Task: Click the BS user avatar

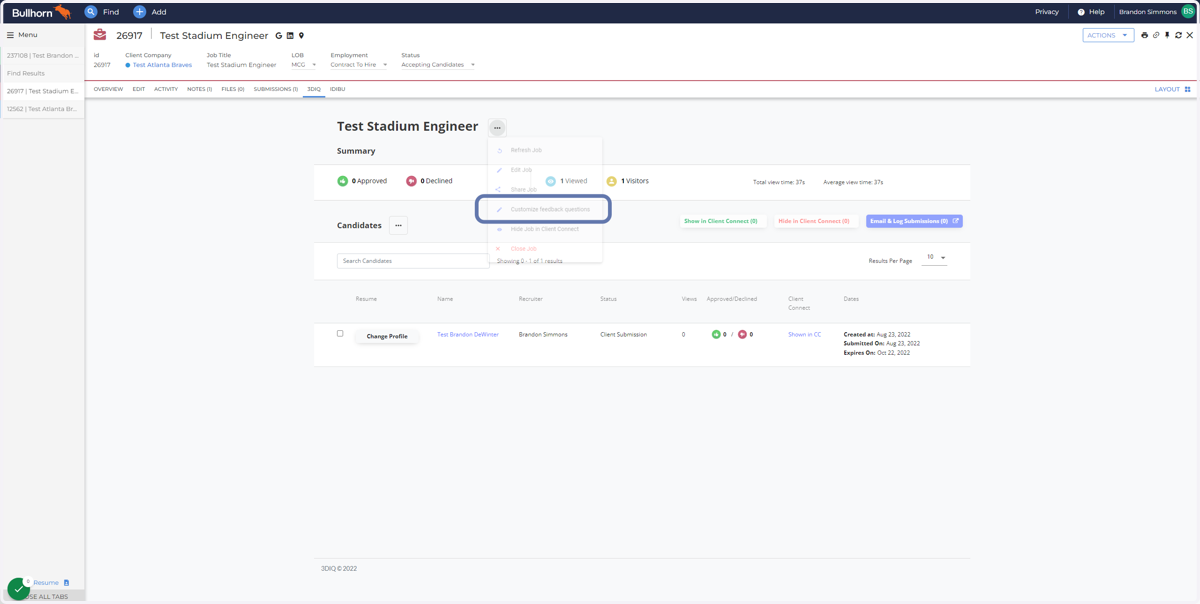Action: click(1188, 12)
